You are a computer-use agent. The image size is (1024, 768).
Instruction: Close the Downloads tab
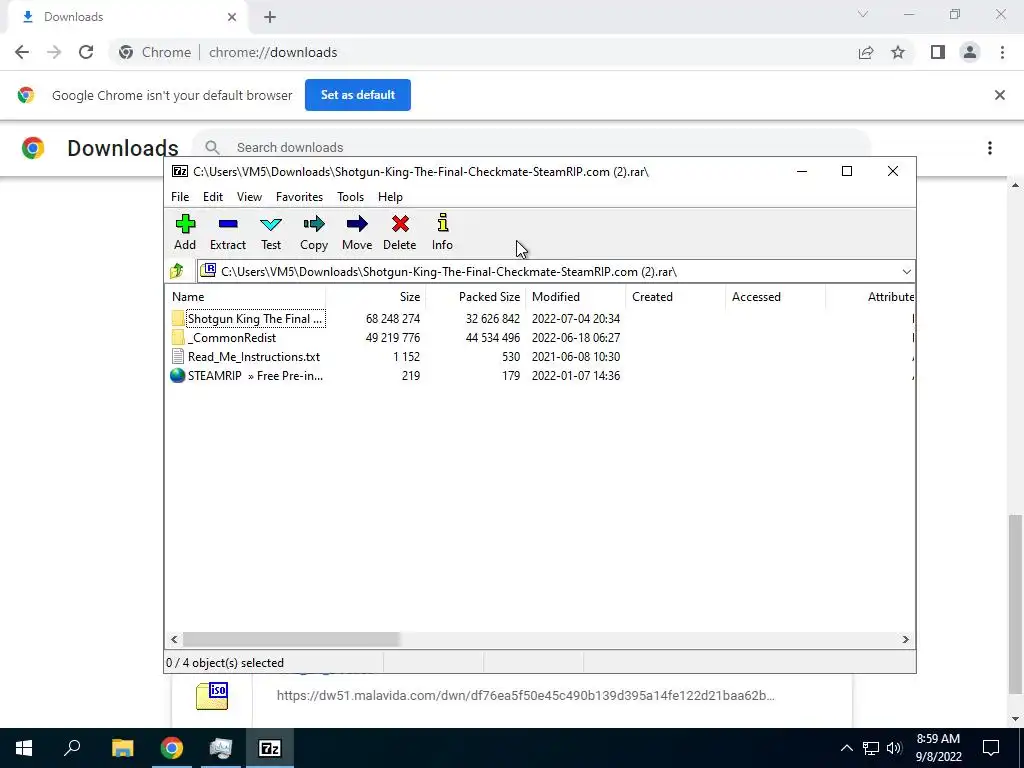pyautogui.click(x=232, y=17)
